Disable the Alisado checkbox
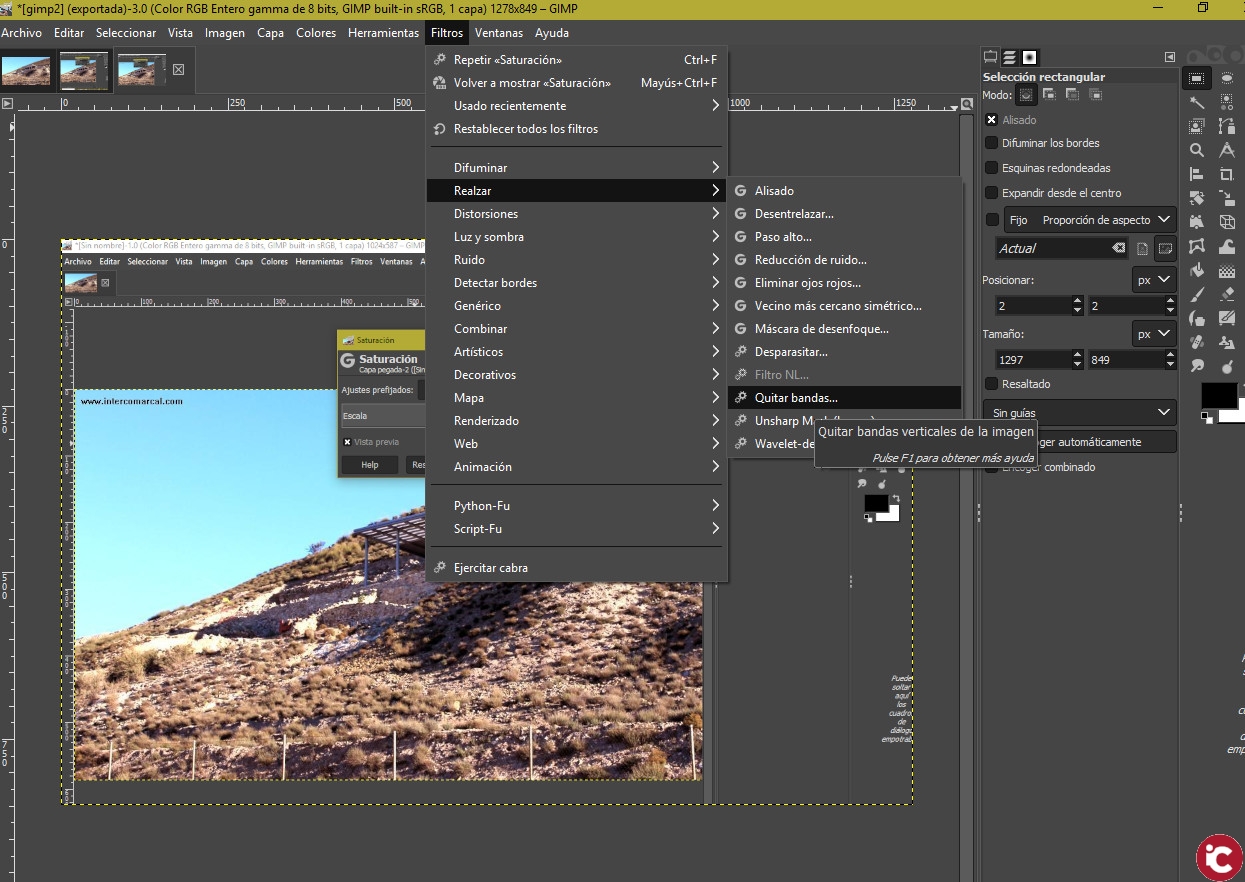The width and height of the screenshot is (1245, 882). pyautogui.click(x=992, y=120)
